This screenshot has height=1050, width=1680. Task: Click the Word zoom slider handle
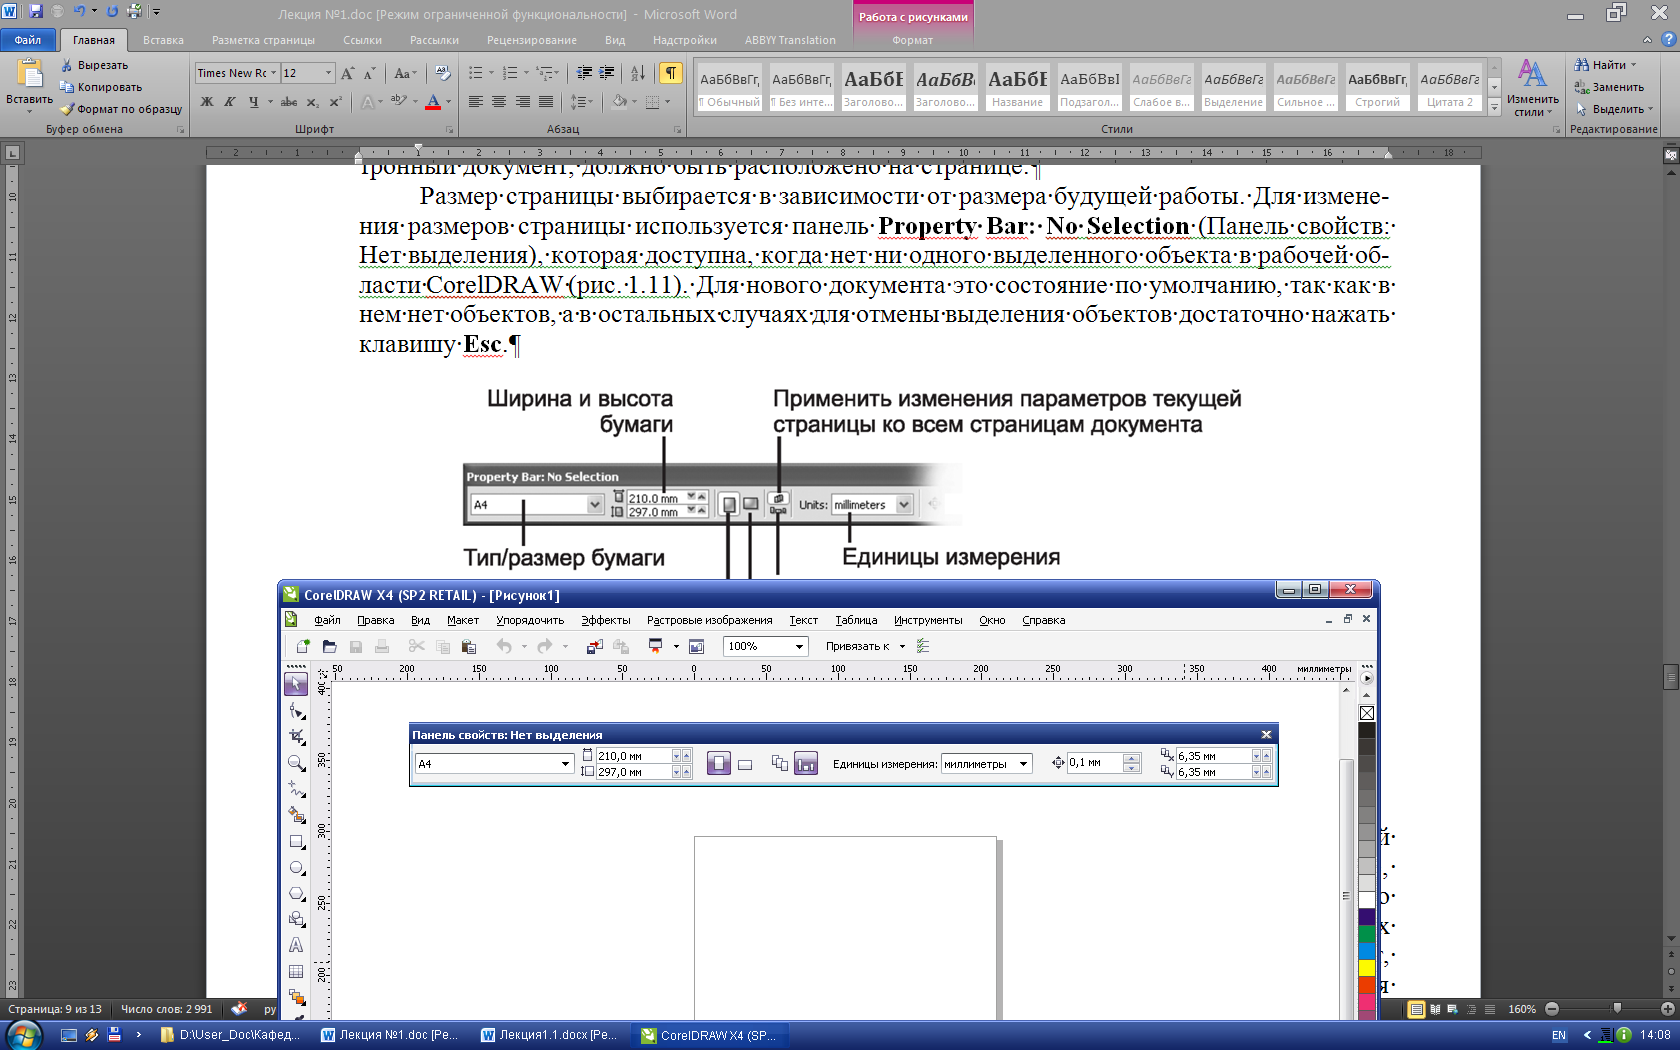click(1617, 1009)
